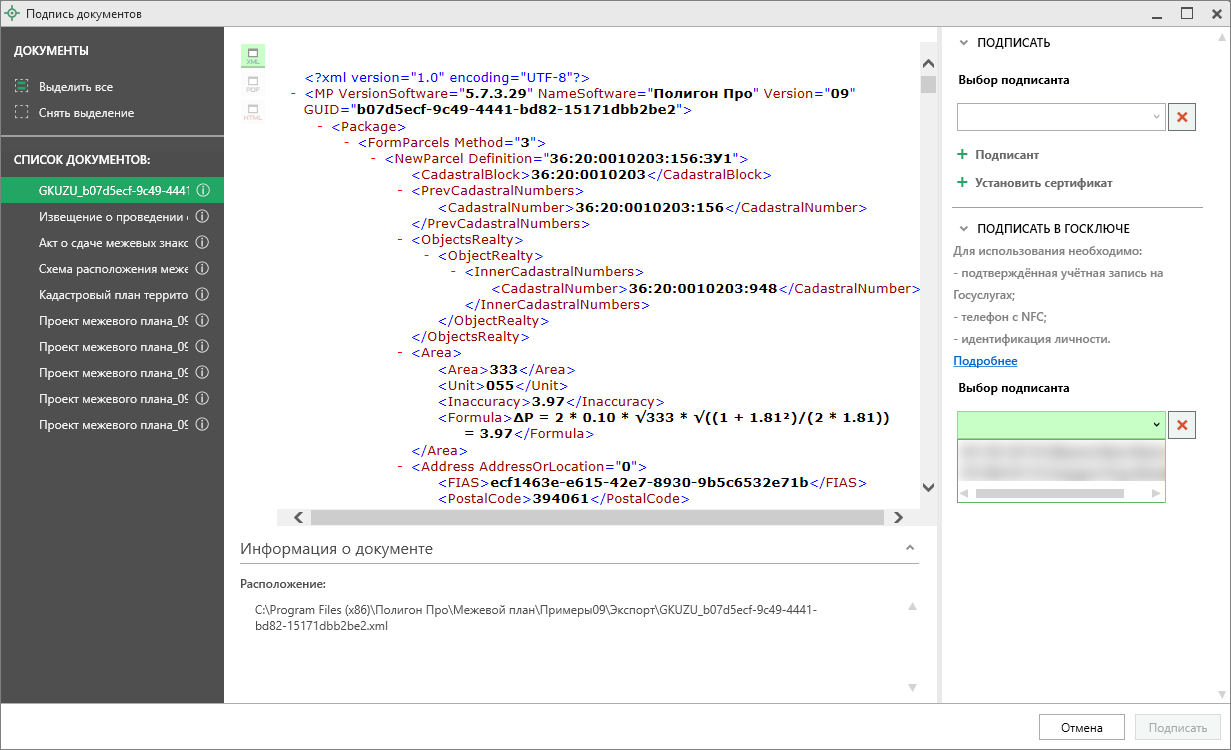Switch to XML view icon
The image size is (1231, 750).
(x=253, y=56)
